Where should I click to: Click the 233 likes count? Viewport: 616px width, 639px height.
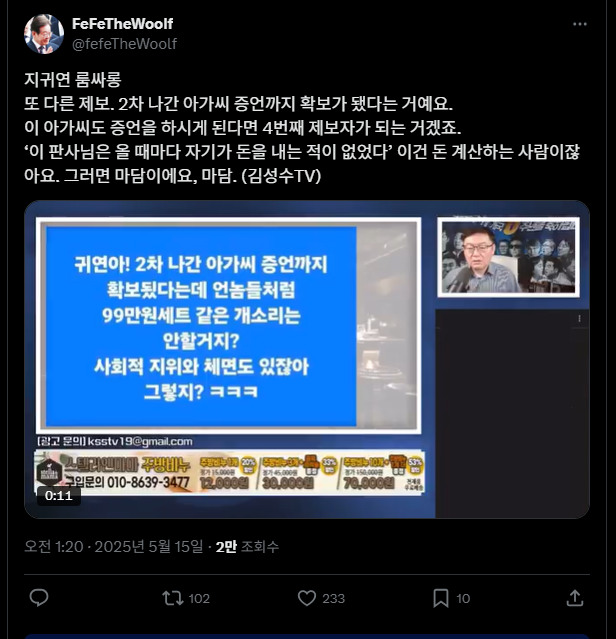tap(334, 598)
